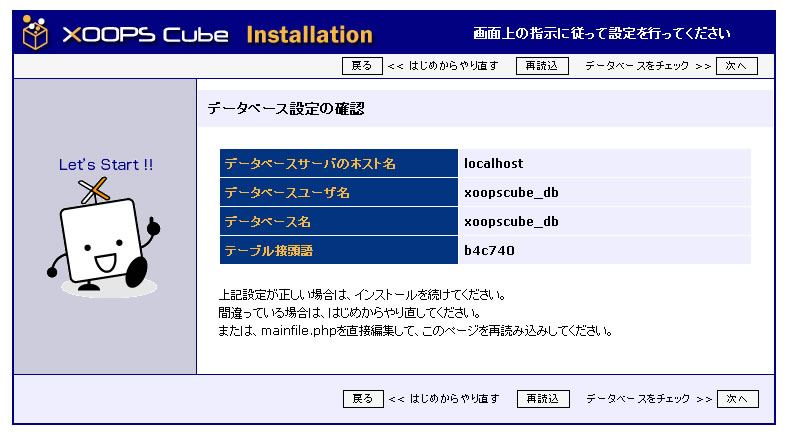Screen dimensions: 790x434
Task: Click the header データベースをチェック >> text
Action: pos(648,66)
